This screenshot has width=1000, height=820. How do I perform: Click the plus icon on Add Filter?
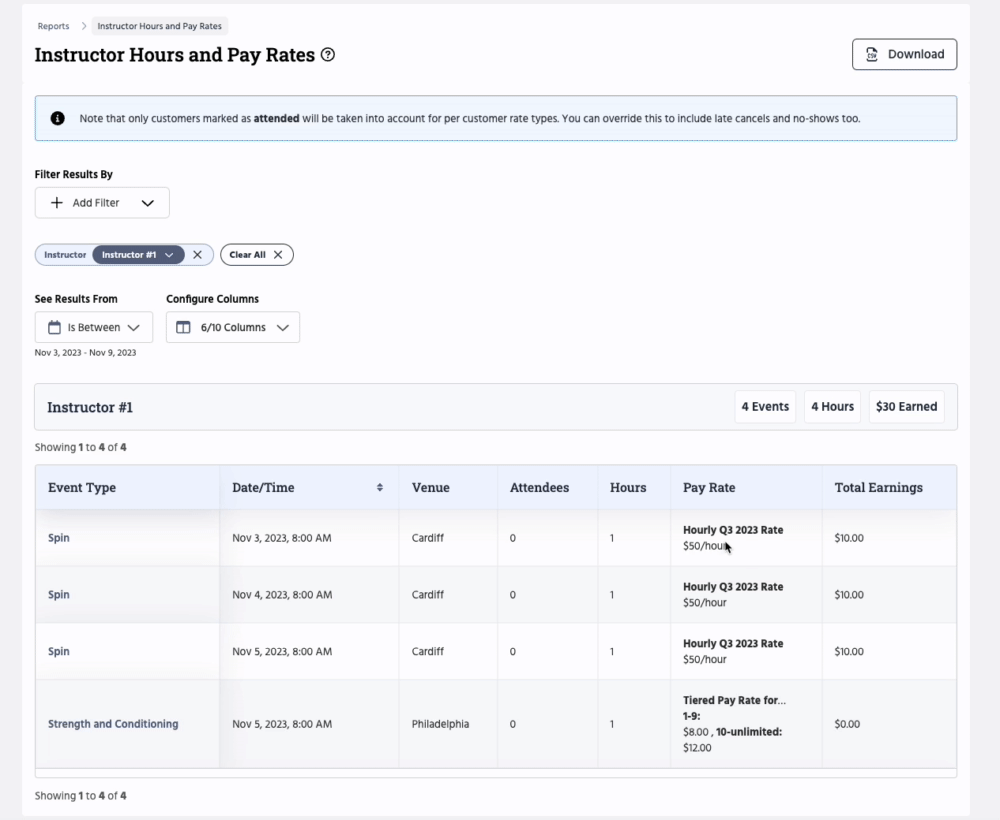57,203
